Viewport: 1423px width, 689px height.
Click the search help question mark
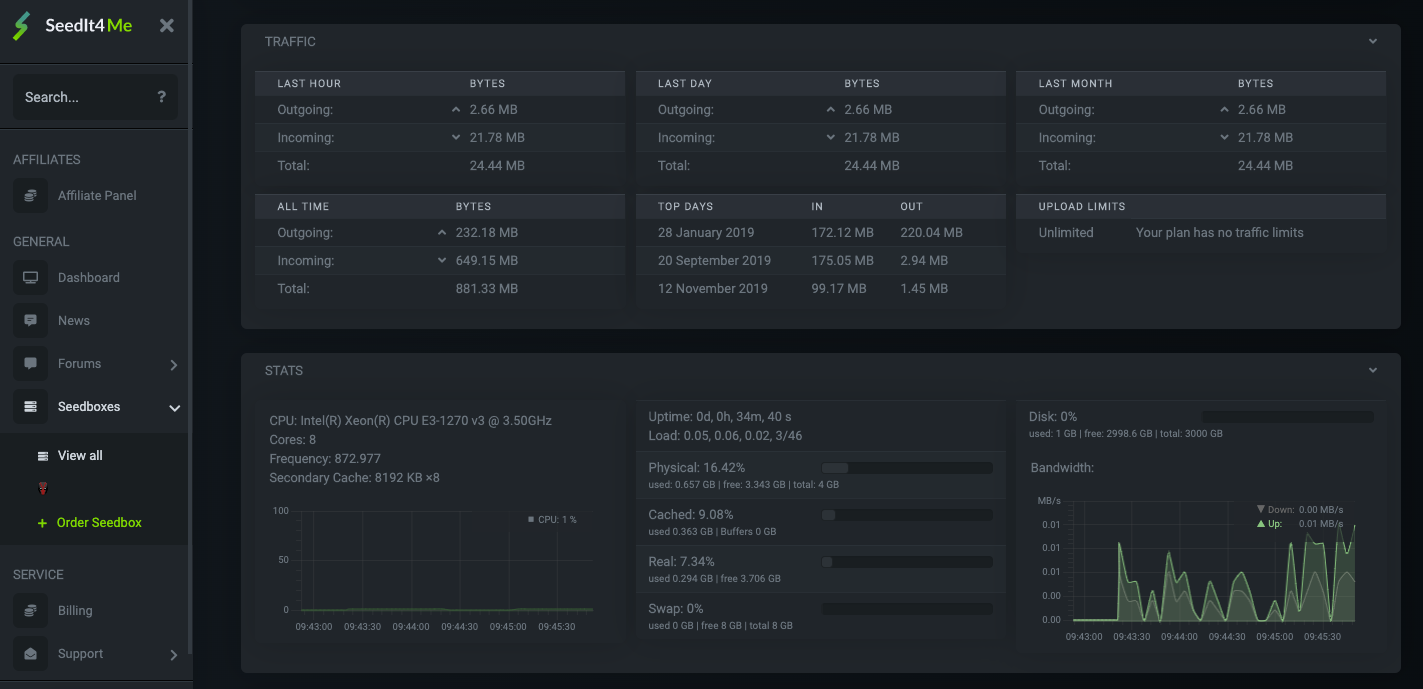click(161, 97)
